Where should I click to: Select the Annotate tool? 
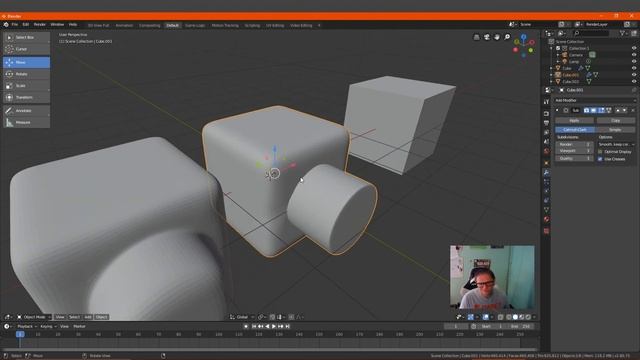coord(27,111)
